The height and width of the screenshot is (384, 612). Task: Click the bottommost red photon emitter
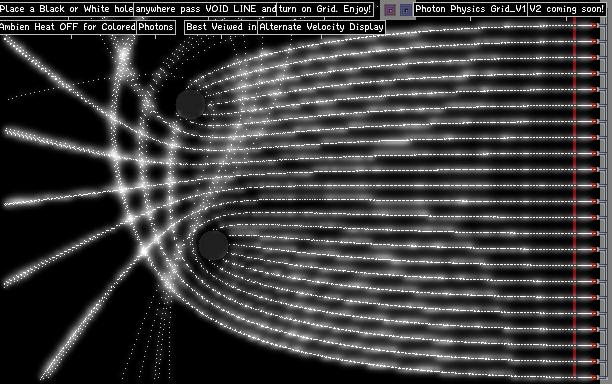point(594,377)
